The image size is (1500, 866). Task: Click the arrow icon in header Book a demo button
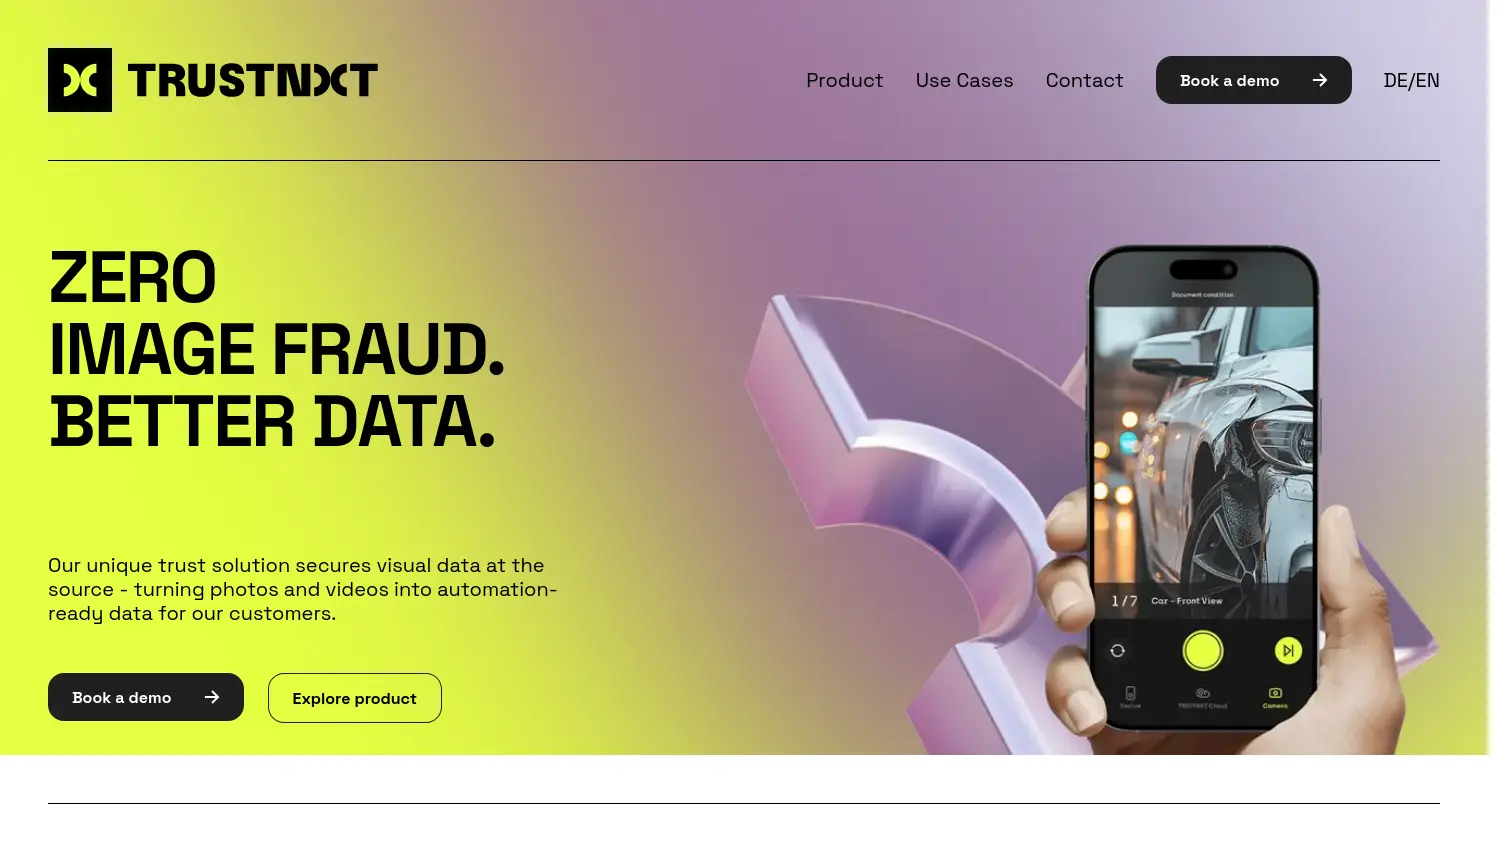[x=1320, y=80]
